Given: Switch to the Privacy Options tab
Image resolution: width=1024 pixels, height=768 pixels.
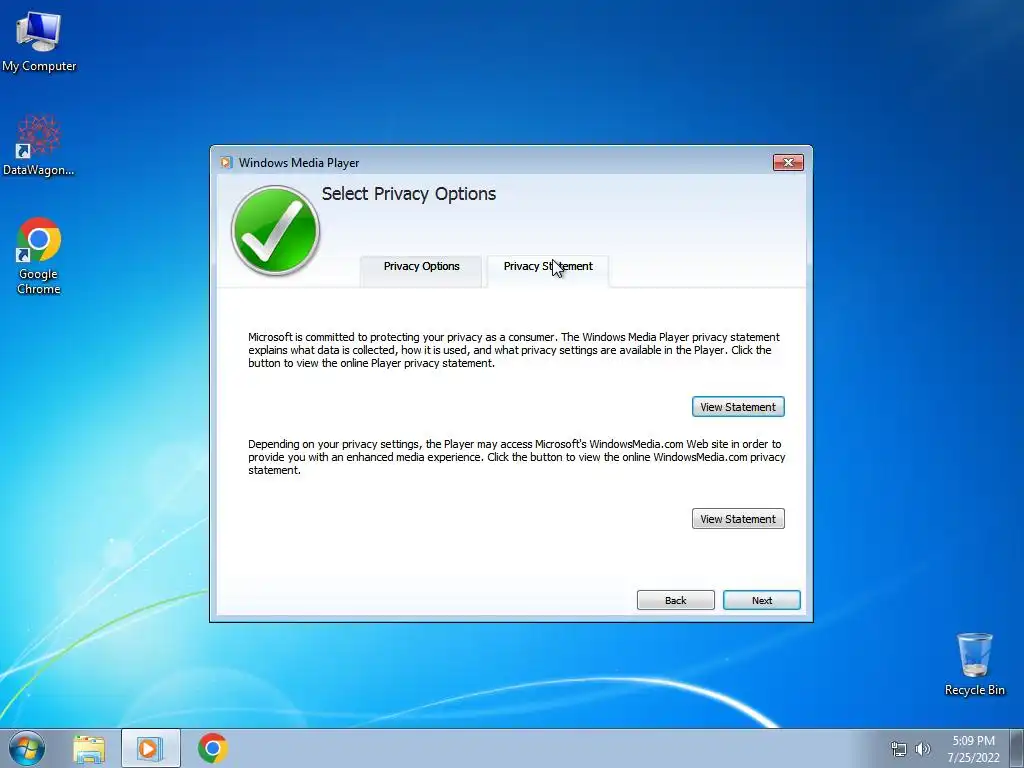Looking at the screenshot, I should 421,270.
